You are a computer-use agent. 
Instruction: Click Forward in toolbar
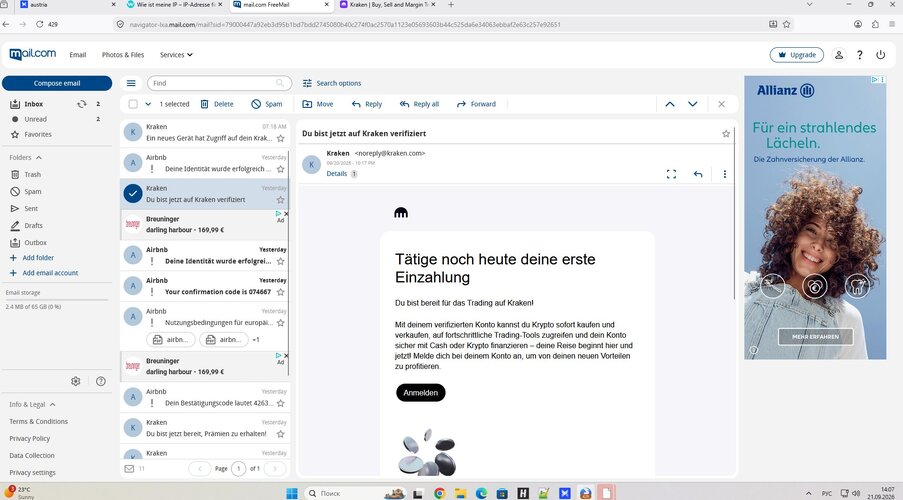pyautogui.click(x=476, y=104)
